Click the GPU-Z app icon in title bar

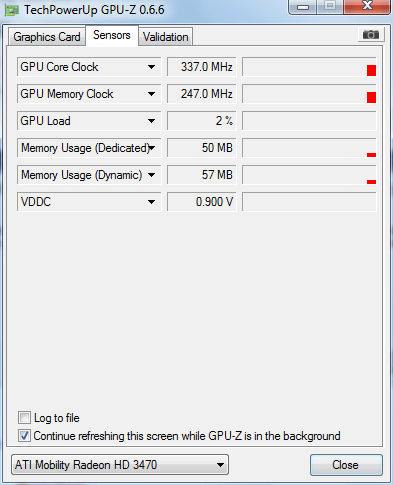(12, 10)
